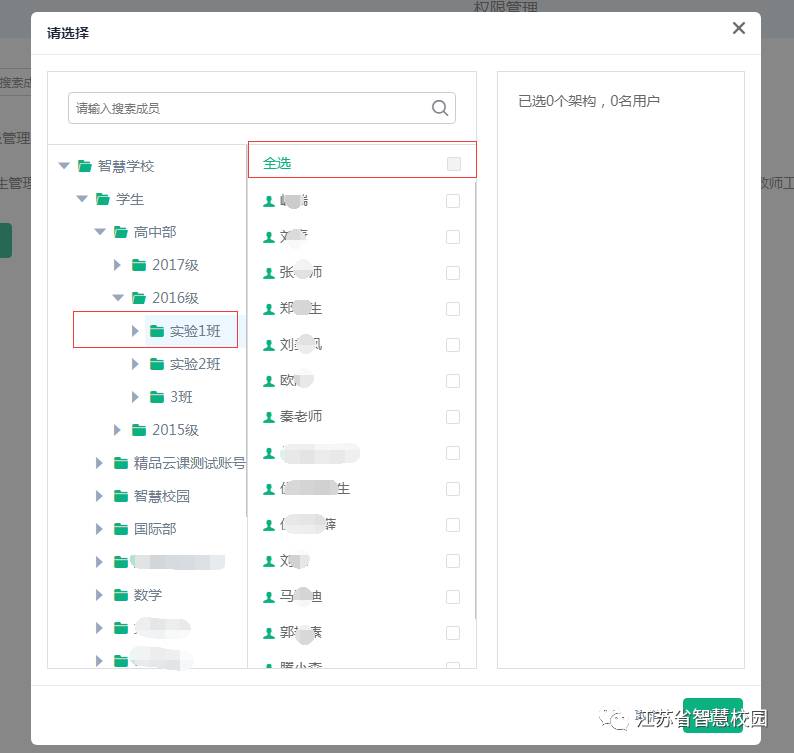This screenshot has height=753, width=794.
Task: Click the person icon beside 秦老师
Action: (x=269, y=417)
